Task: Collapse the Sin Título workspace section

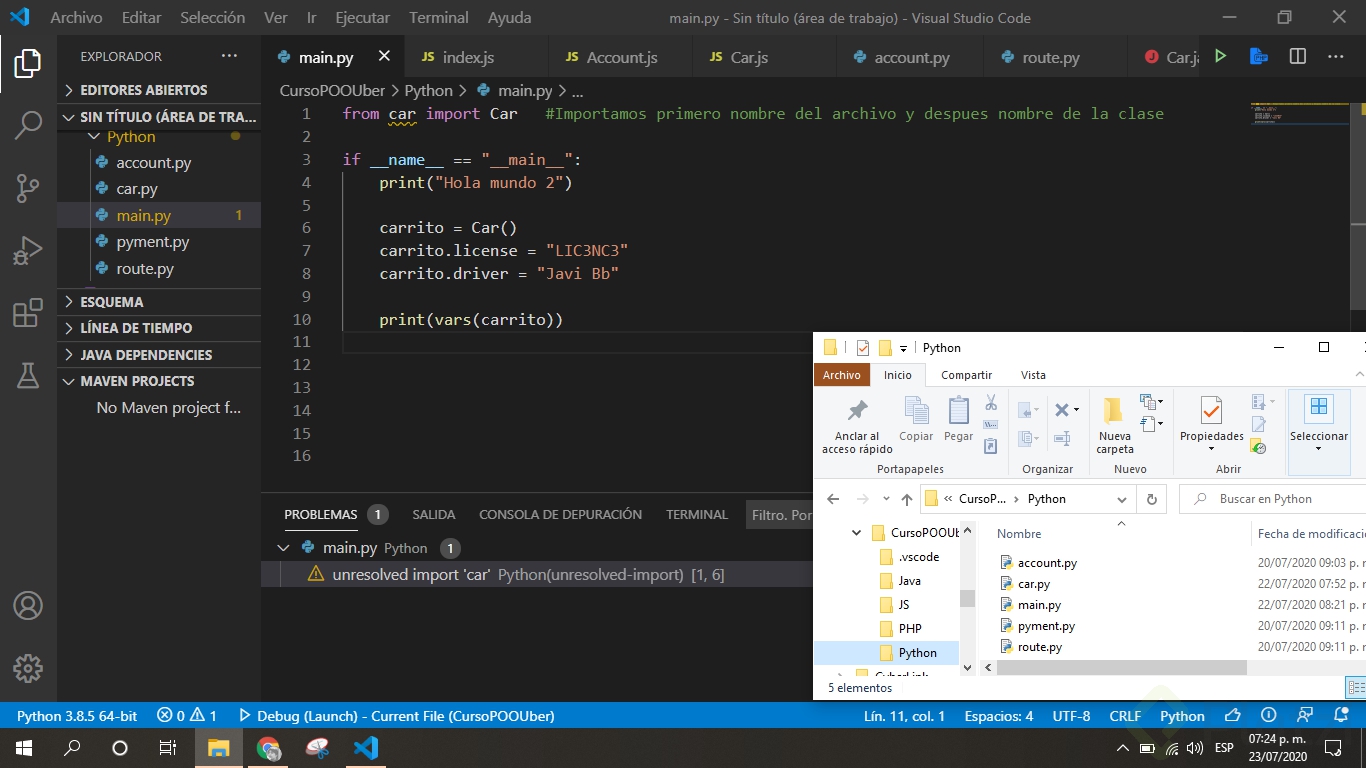Action: [x=159, y=117]
